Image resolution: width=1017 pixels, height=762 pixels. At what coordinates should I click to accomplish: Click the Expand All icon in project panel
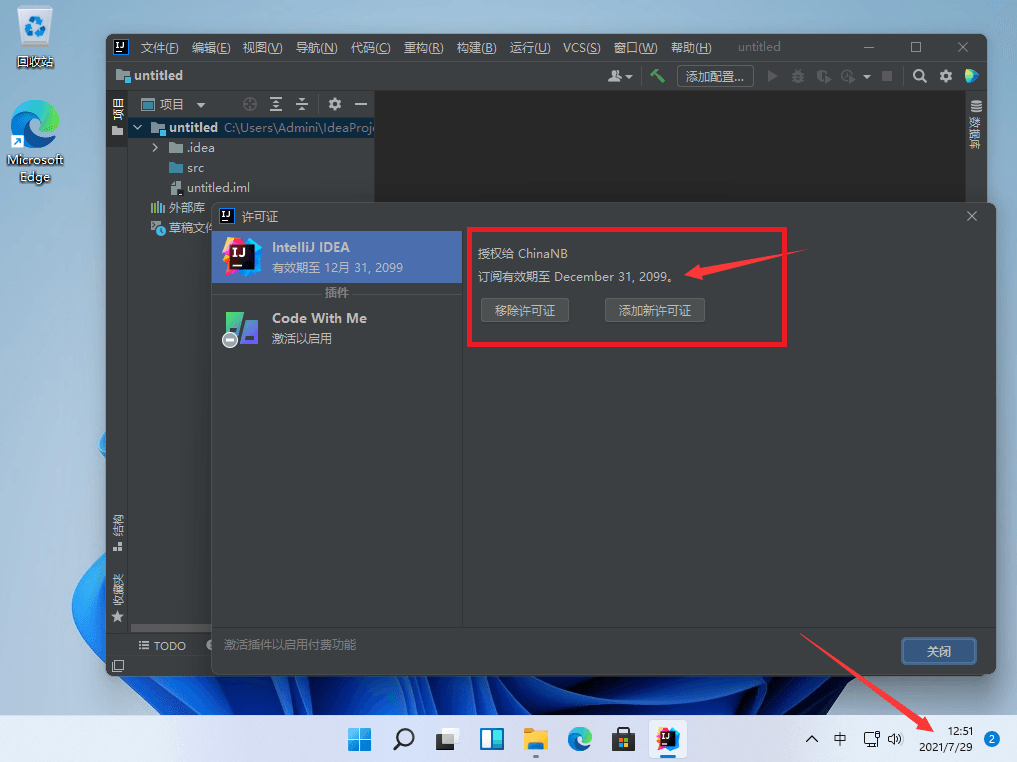click(x=276, y=104)
